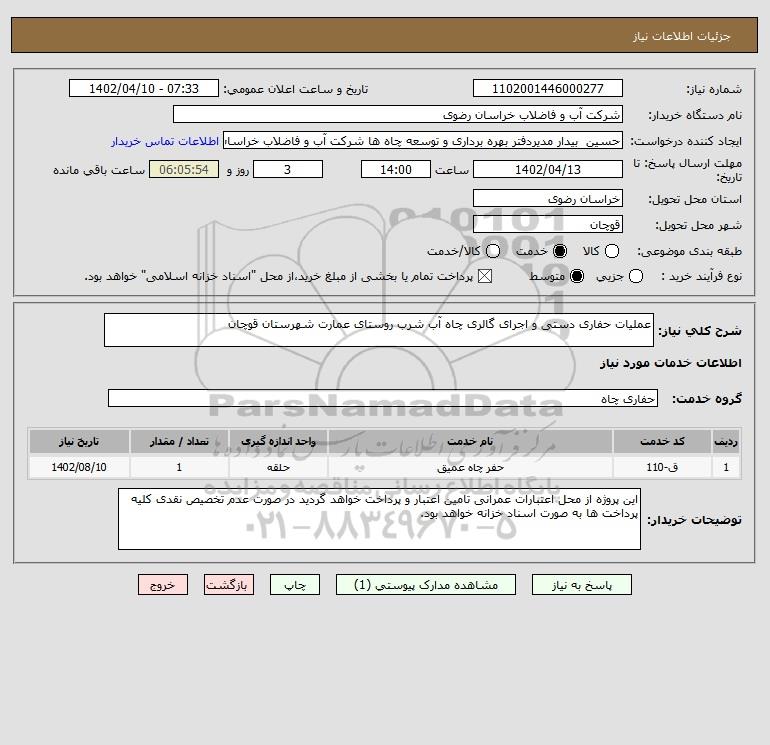Viewport: 770px width, 745px height.
Task: Click the جزئیات اطلاعات نیاز header title
Action: tap(682, 36)
